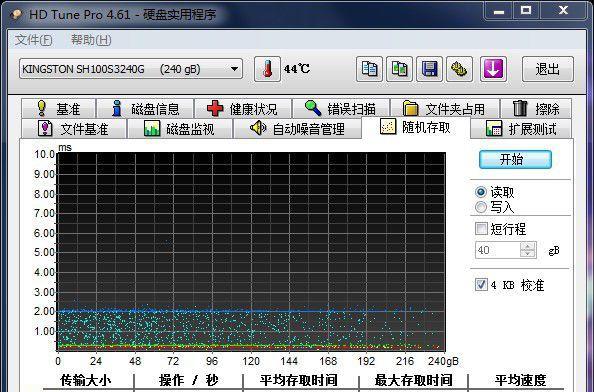Click the purple download arrow icon
594x392 pixels.
493,69
